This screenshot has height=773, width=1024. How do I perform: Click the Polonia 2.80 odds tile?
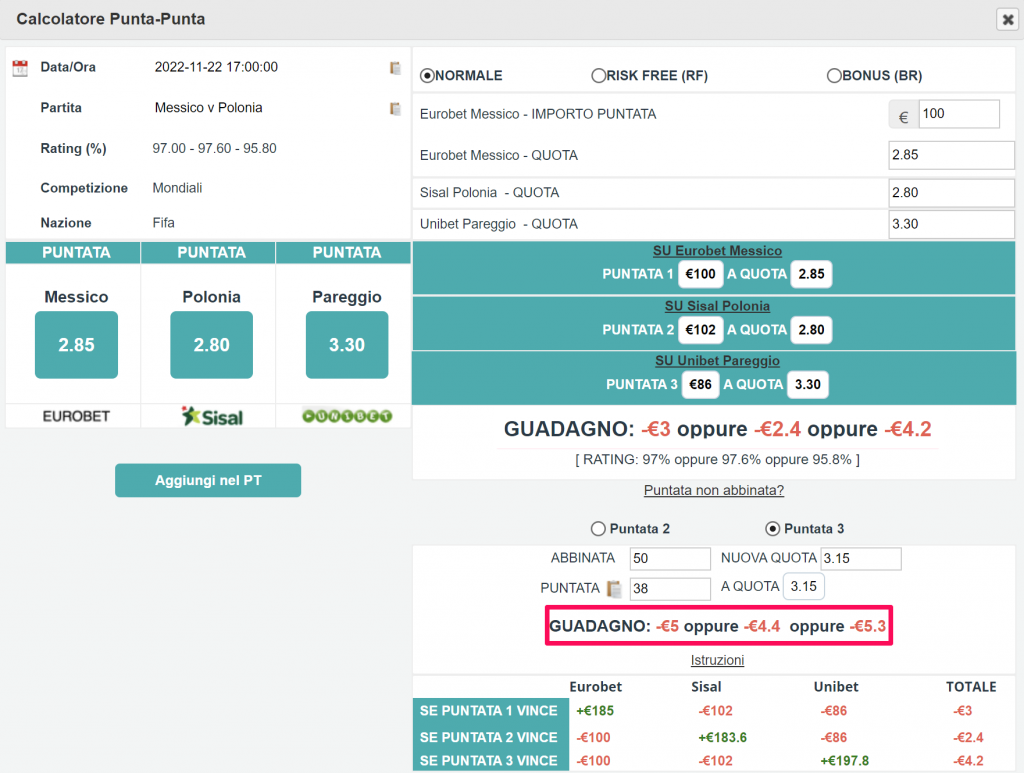pyautogui.click(x=212, y=345)
